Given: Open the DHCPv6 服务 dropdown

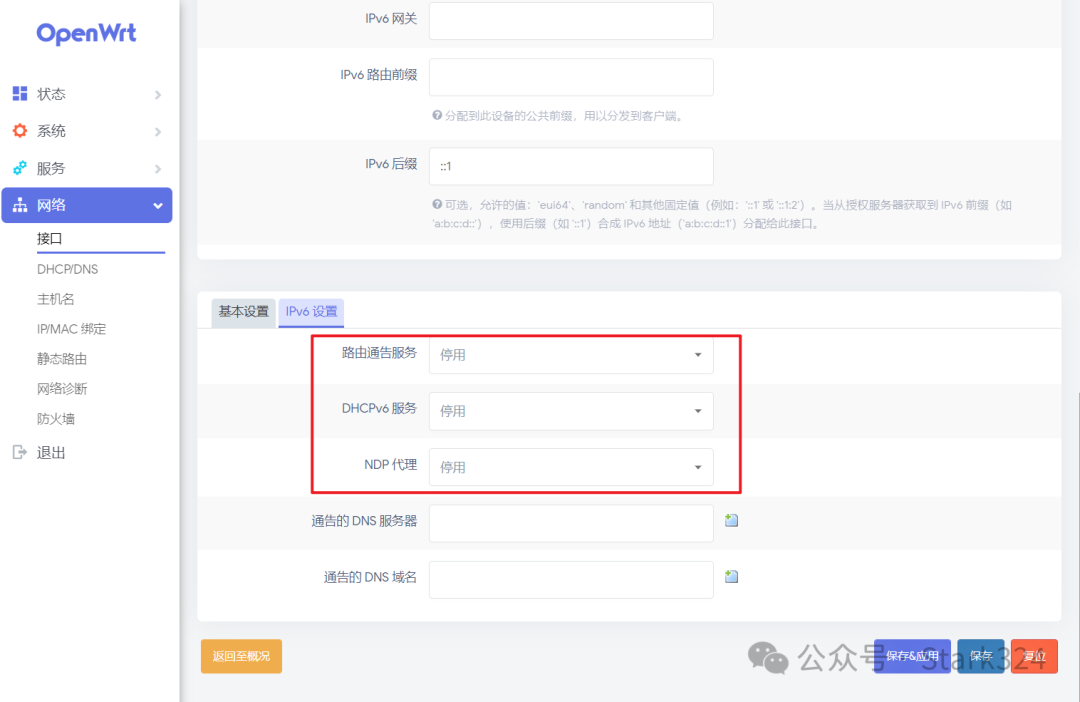Looking at the screenshot, I should [x=571, y=411].
